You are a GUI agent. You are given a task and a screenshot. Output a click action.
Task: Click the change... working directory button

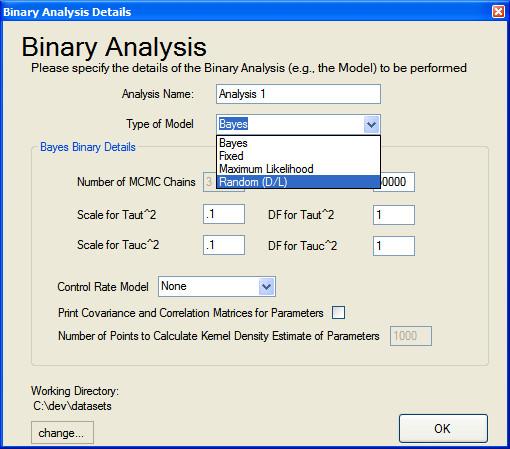tap(62, 433)
